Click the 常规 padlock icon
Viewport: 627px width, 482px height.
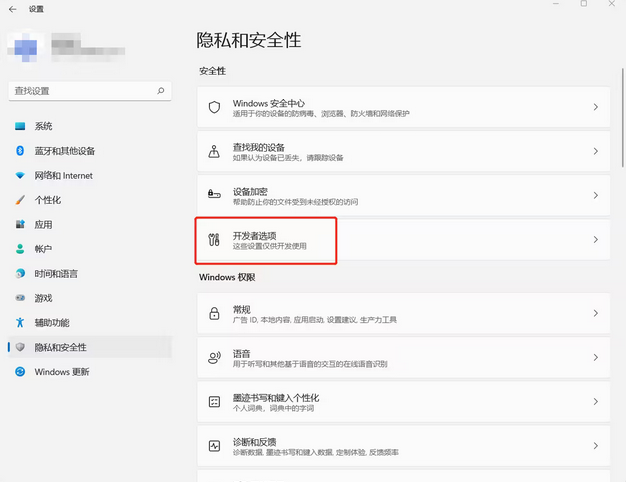click(214, 313)
